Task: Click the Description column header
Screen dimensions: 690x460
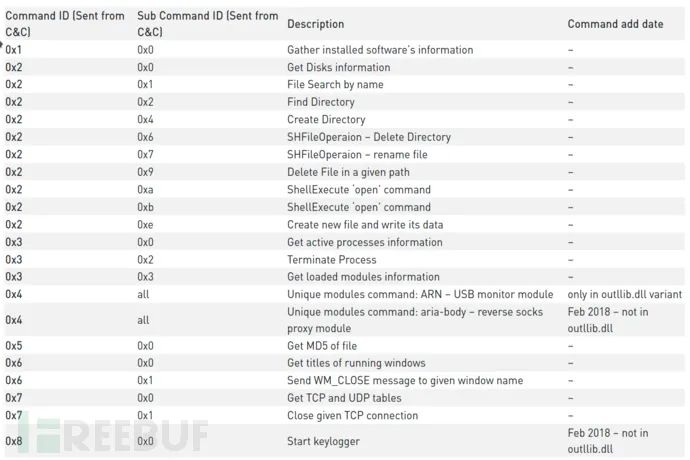Action: coord(316,24)
